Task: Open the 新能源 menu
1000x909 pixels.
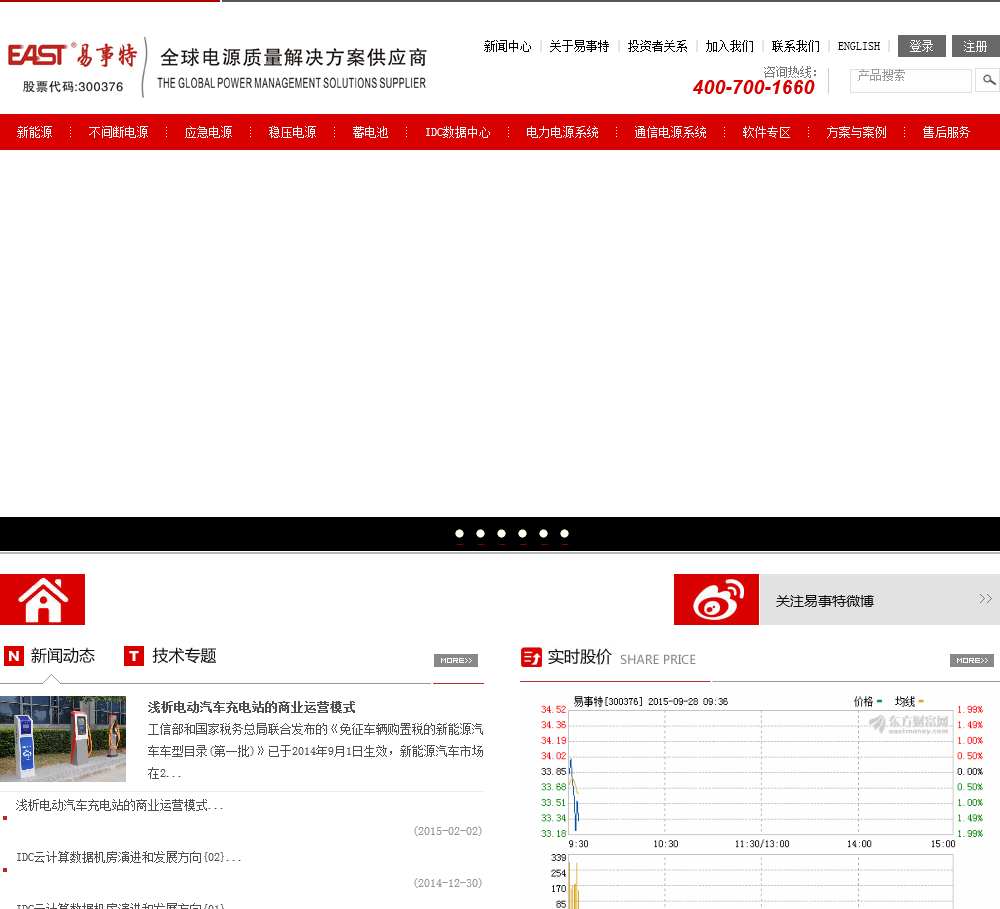Action: click(34, 132)
